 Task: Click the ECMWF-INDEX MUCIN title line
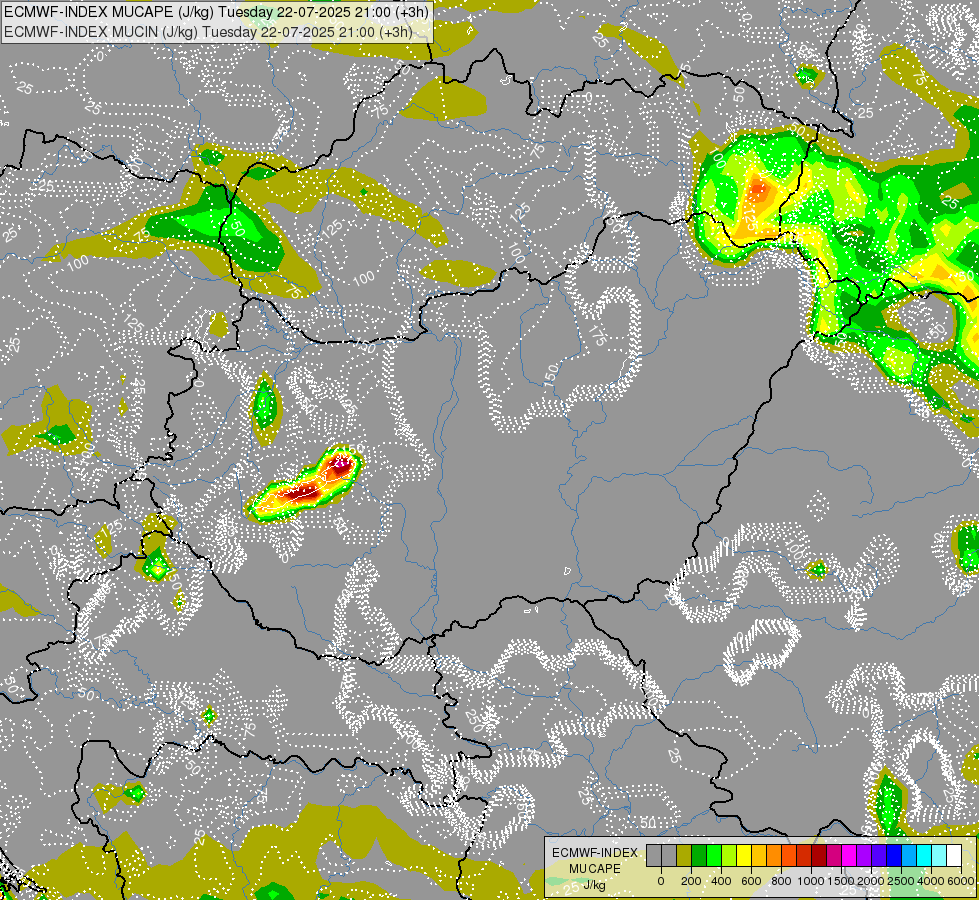(x=208, y=31)
